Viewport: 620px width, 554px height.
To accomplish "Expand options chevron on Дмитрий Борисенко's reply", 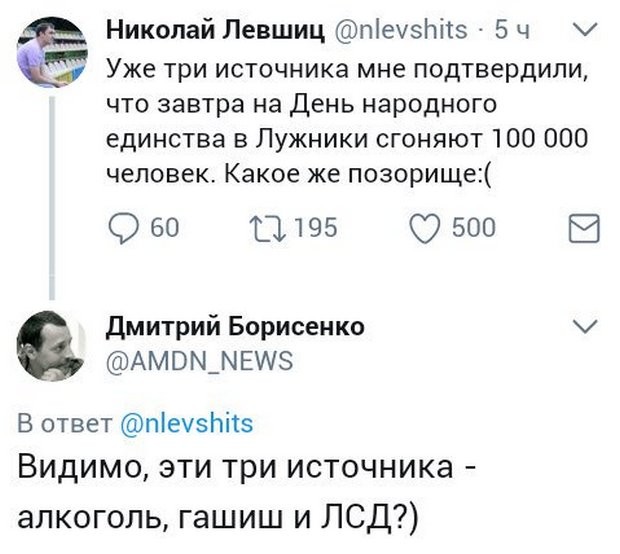I will pos(587,327).
